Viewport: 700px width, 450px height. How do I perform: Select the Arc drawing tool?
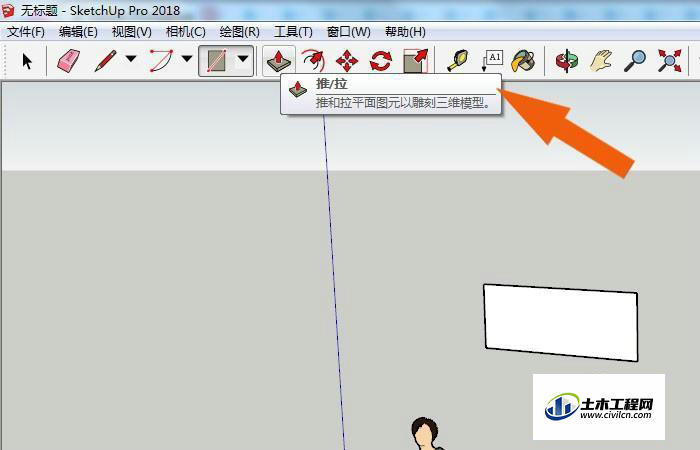pyautogui.click(x=161, y=61)
